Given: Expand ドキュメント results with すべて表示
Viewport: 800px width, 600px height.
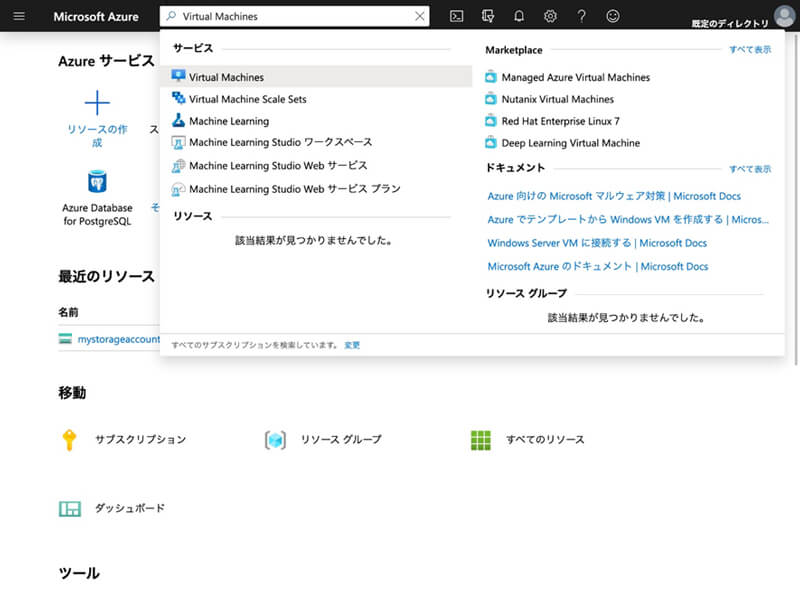Looking at the screenshot, I should click(750, 168).
